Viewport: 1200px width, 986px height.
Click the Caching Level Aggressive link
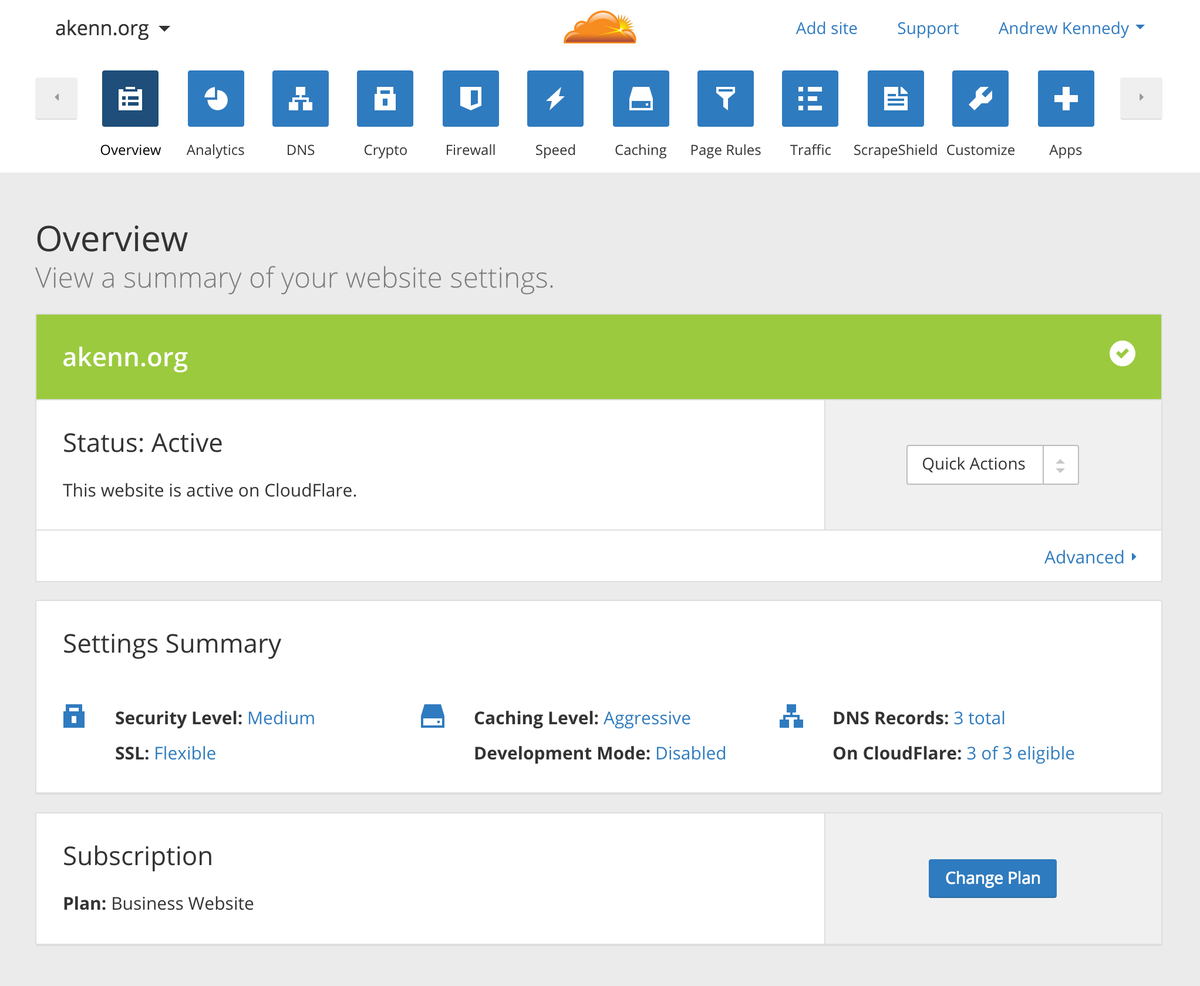[647, 718]
